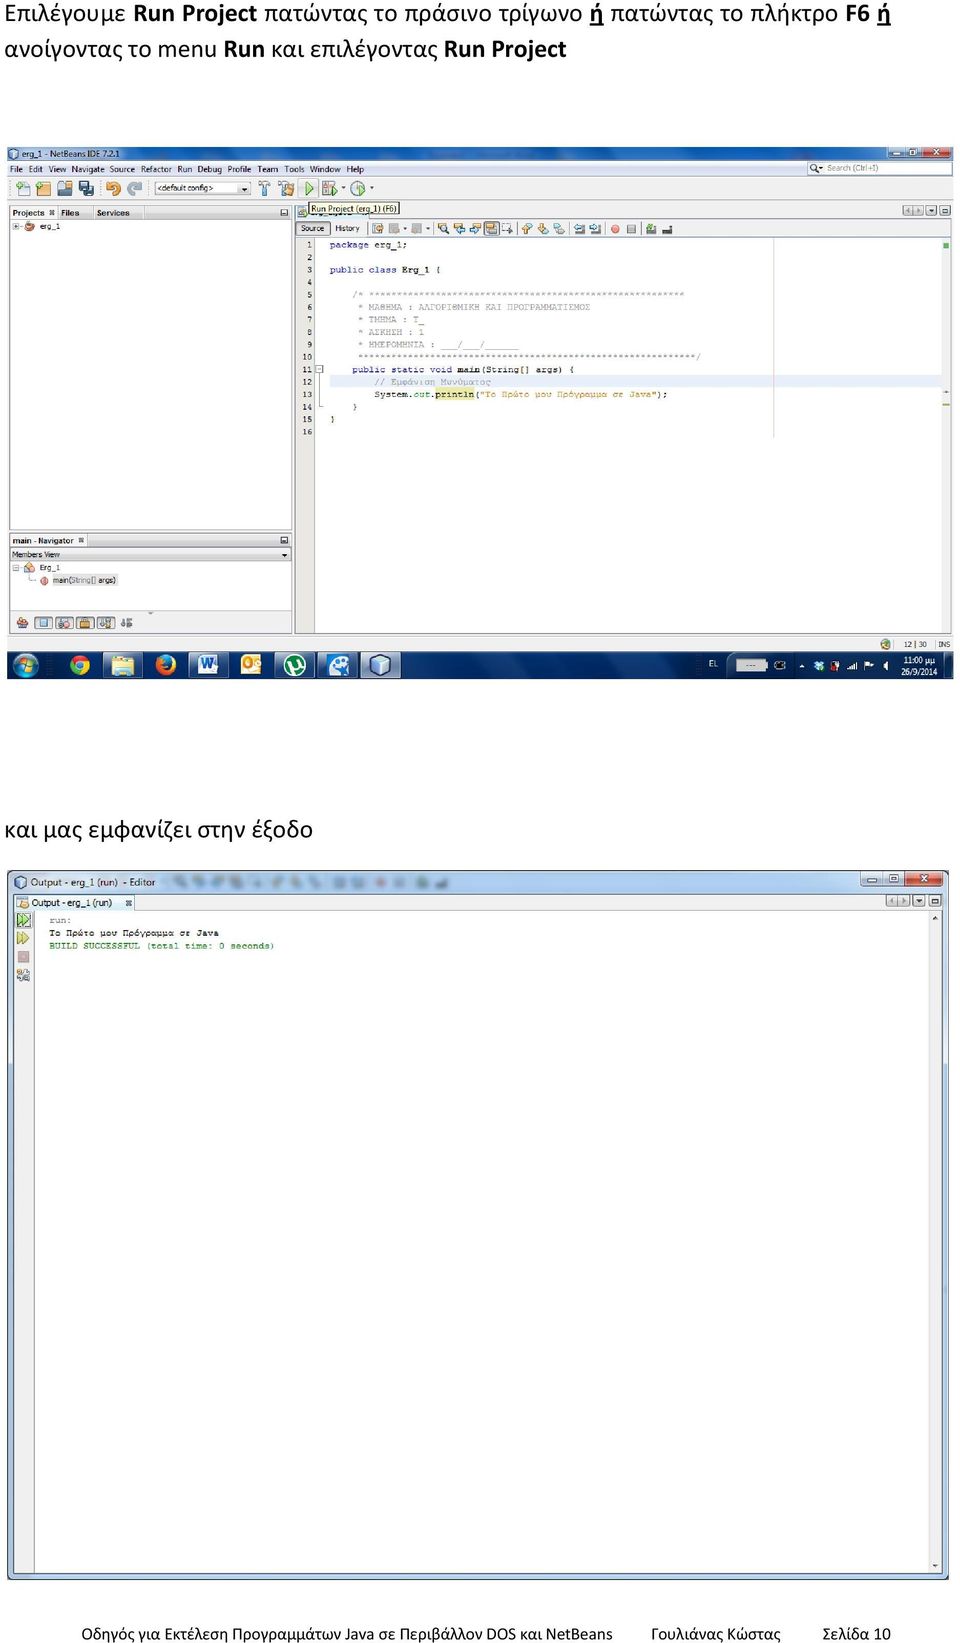The width and height of the screenshot is (960, 1643).
Task: Open Microsoft Word from the taskbar
Action: point(208,665)
